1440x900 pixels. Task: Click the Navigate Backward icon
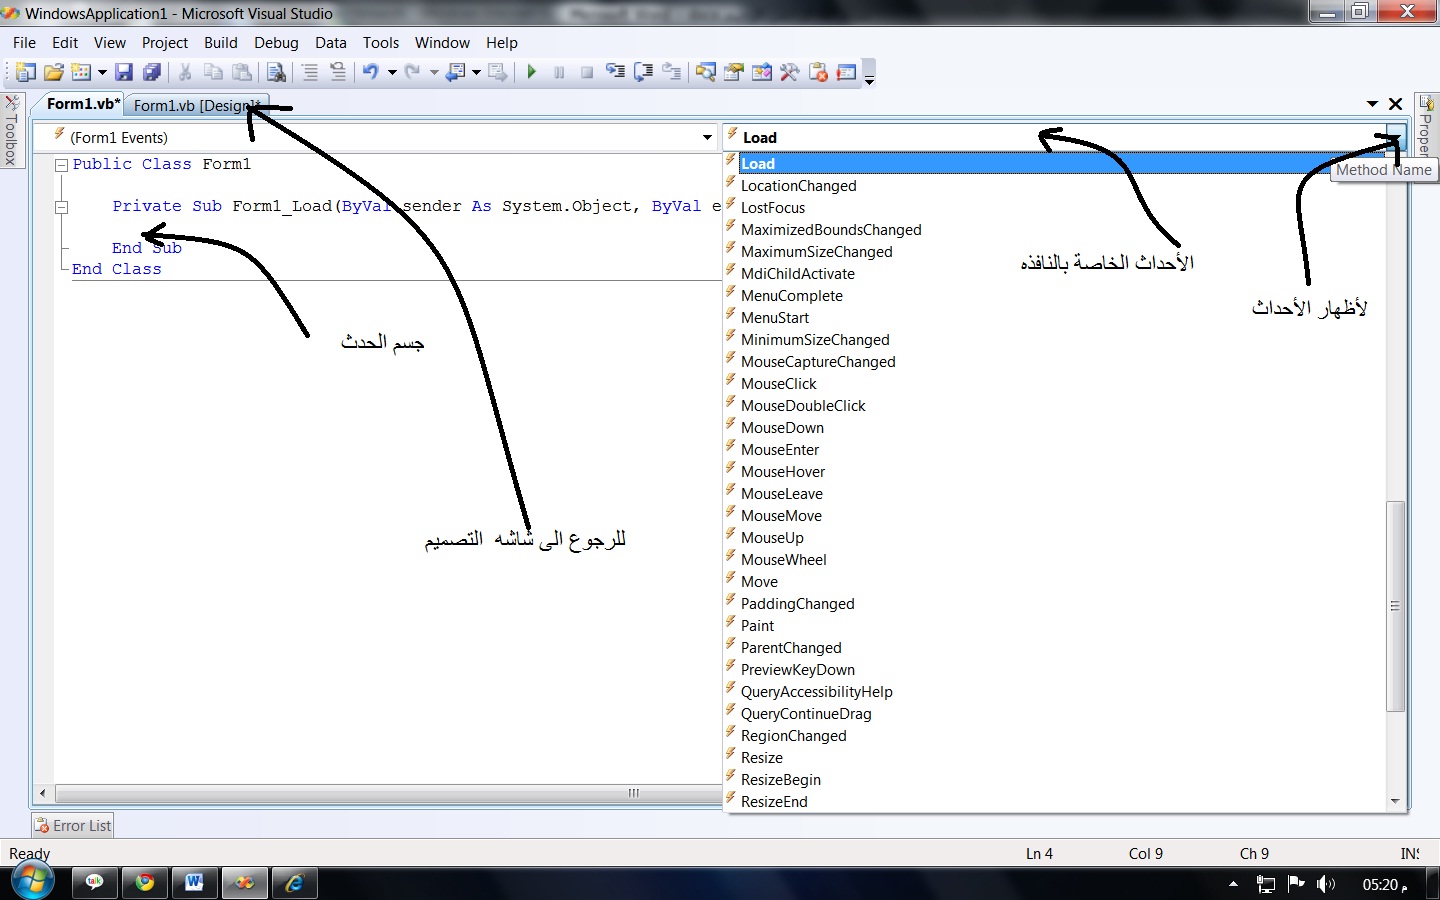pyautogui.click(x=456, y=72)
